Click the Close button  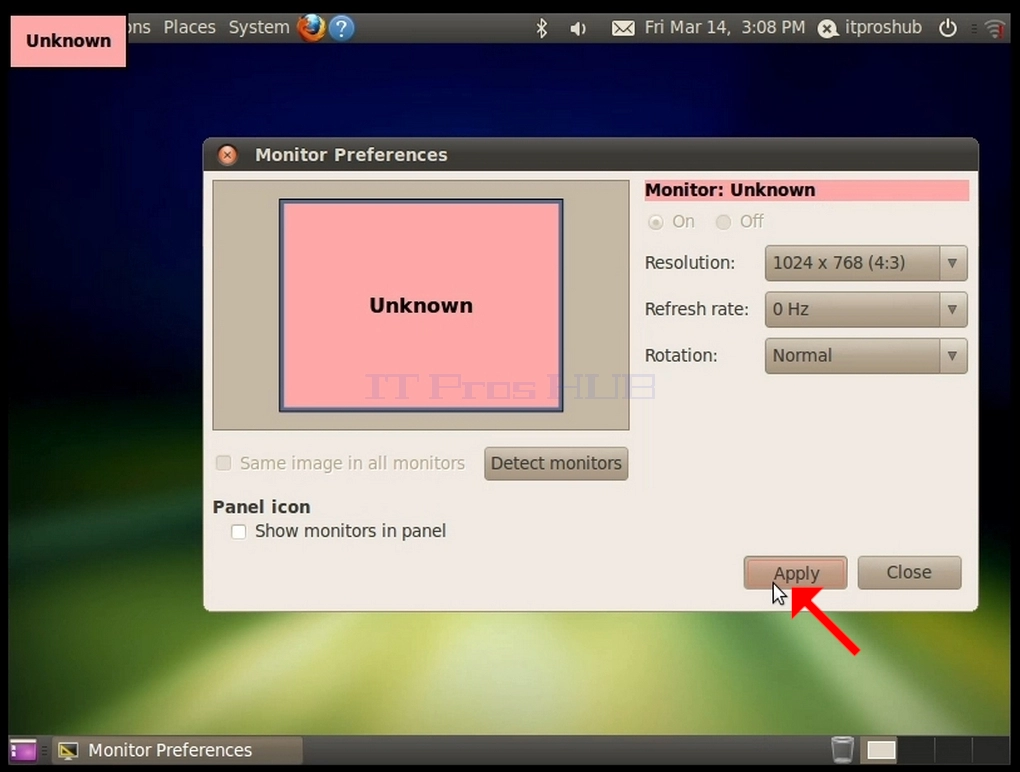(x=909, y=572)
